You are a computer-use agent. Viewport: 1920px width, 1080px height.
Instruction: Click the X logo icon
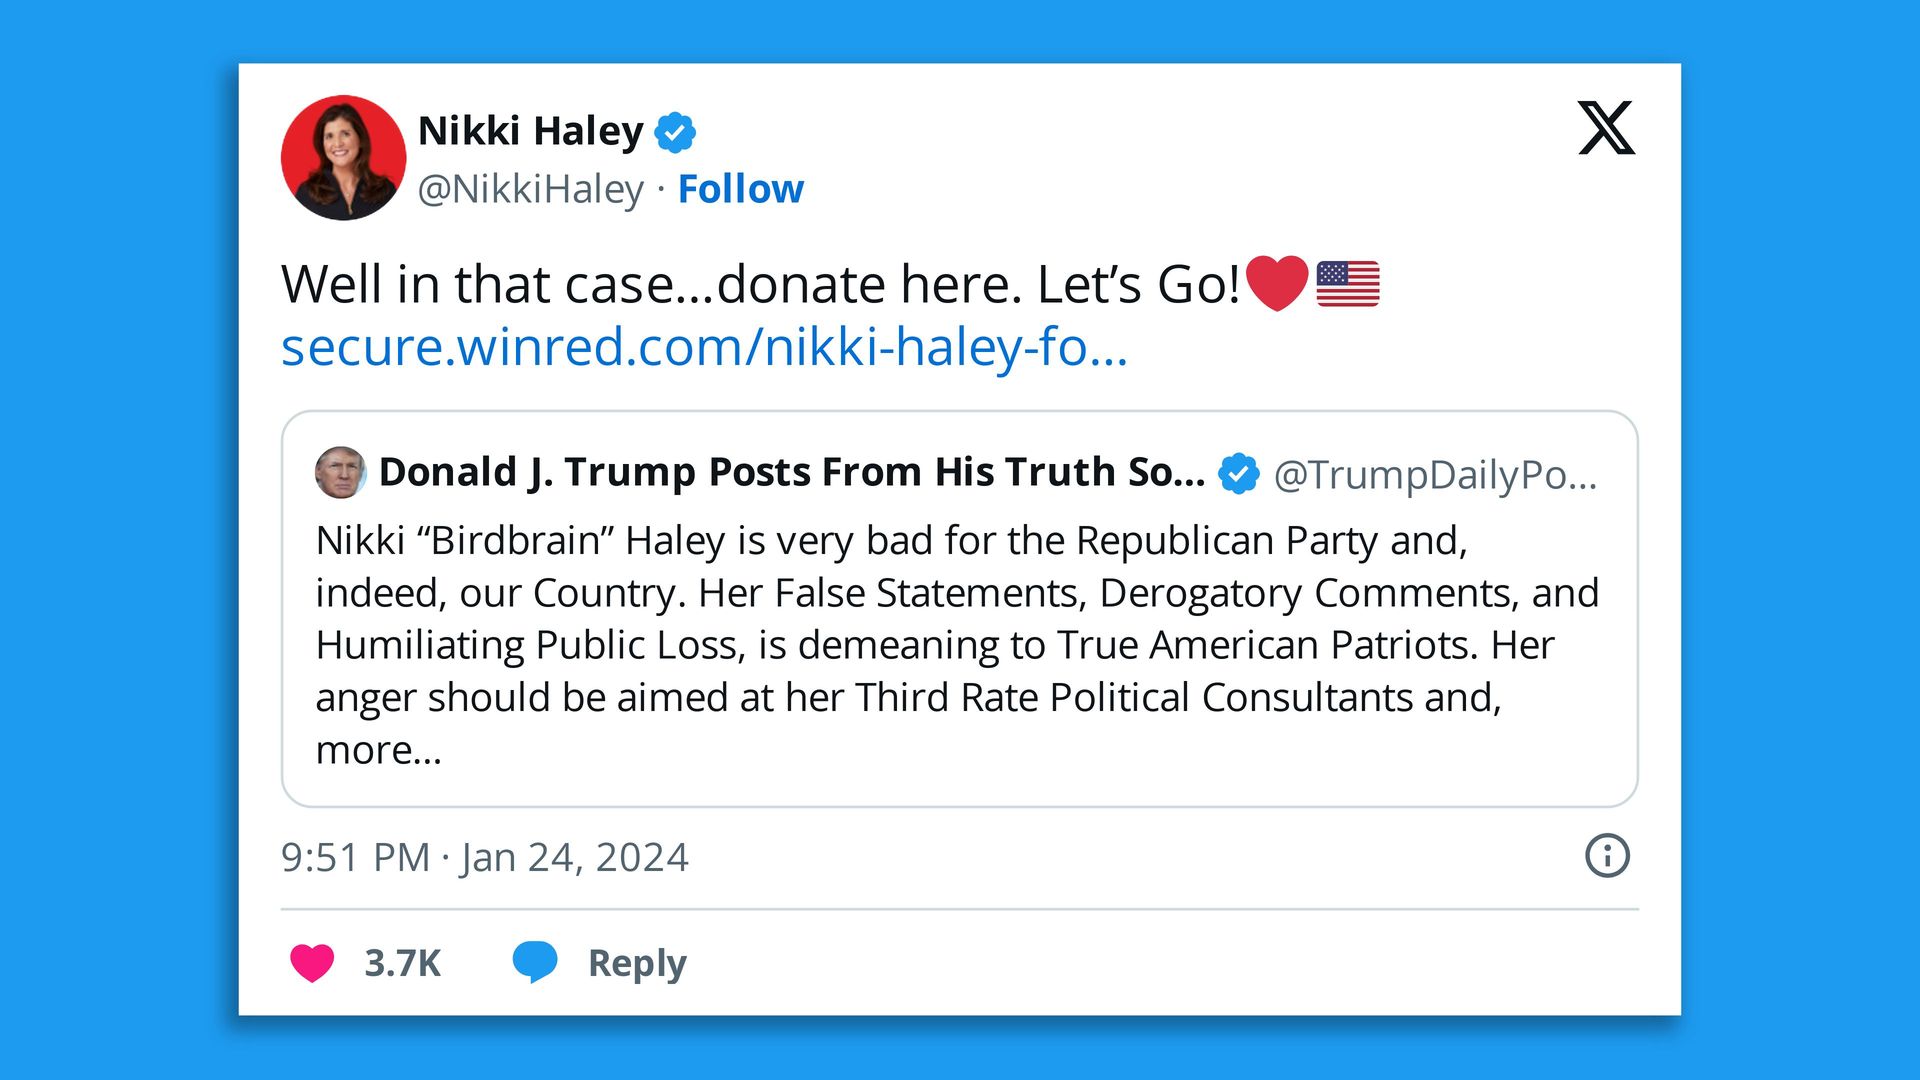click(x=1606, y=128)
